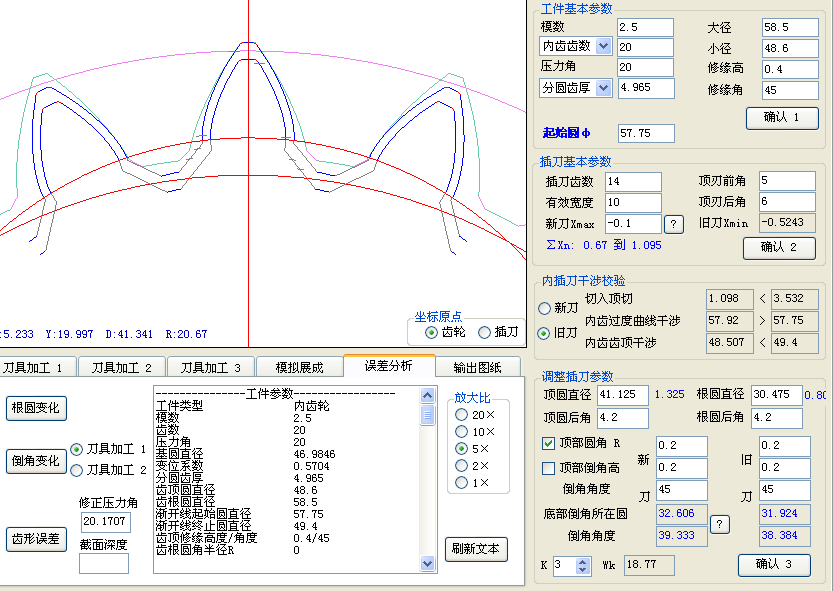Switch to the 刀具加工 3 tab
The height and width of the screenshot is (591, 833).
(x=211, y=367)
